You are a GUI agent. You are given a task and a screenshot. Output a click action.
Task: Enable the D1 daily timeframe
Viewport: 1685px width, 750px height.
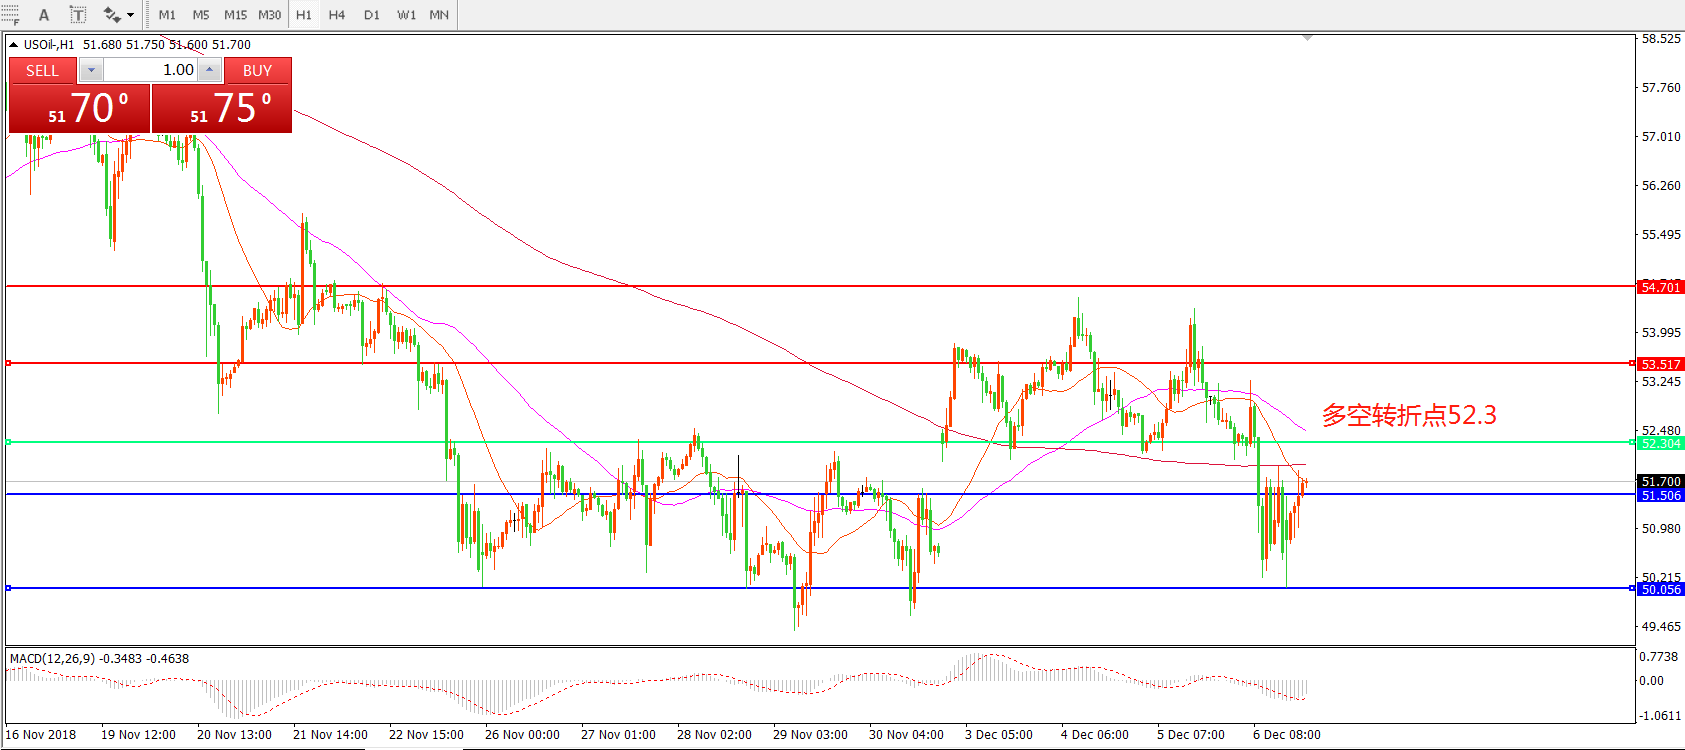[x=372, y=15]
